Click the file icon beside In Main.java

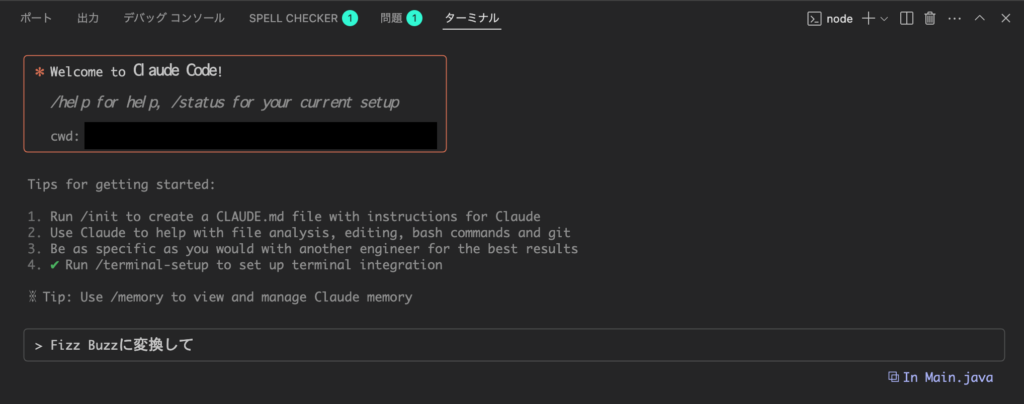(x=893, y=377)
